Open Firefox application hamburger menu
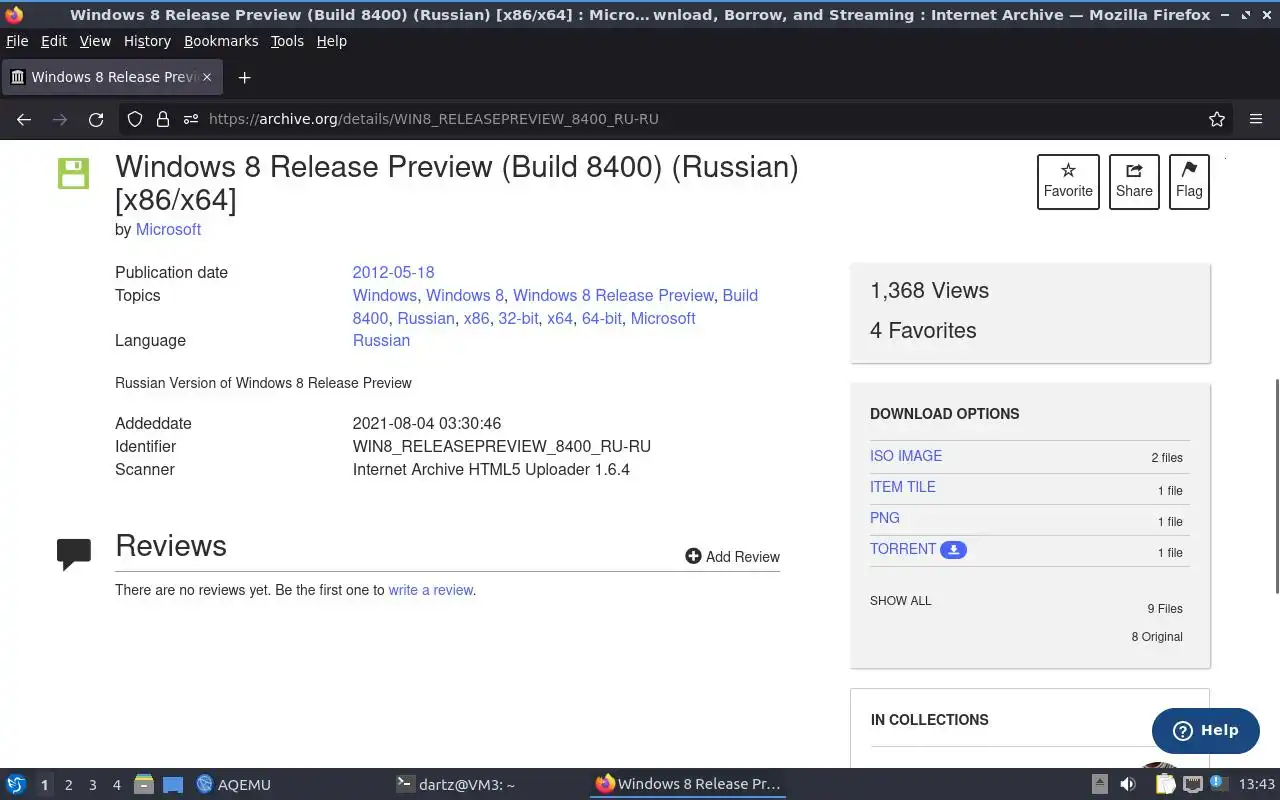 [x=1256, y=119]
